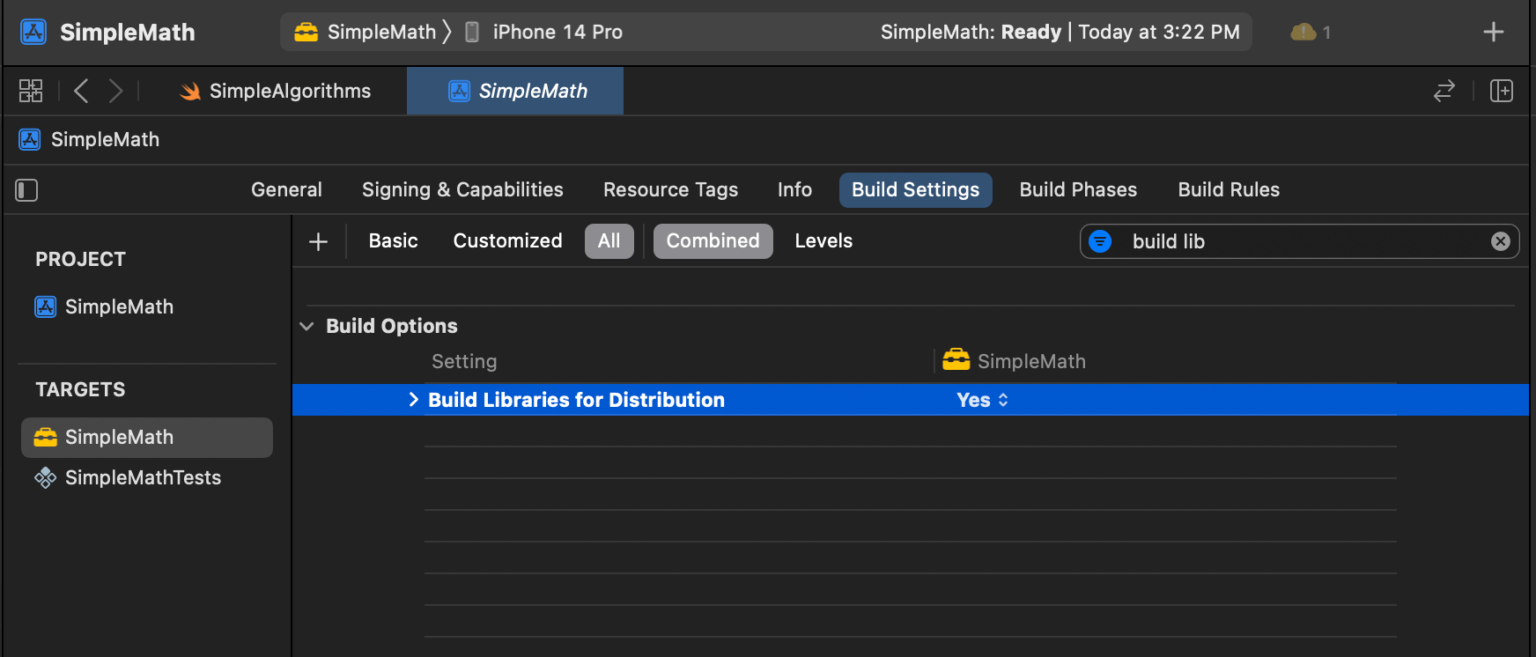Select the SimpleMath editor tab

(515, 91)
